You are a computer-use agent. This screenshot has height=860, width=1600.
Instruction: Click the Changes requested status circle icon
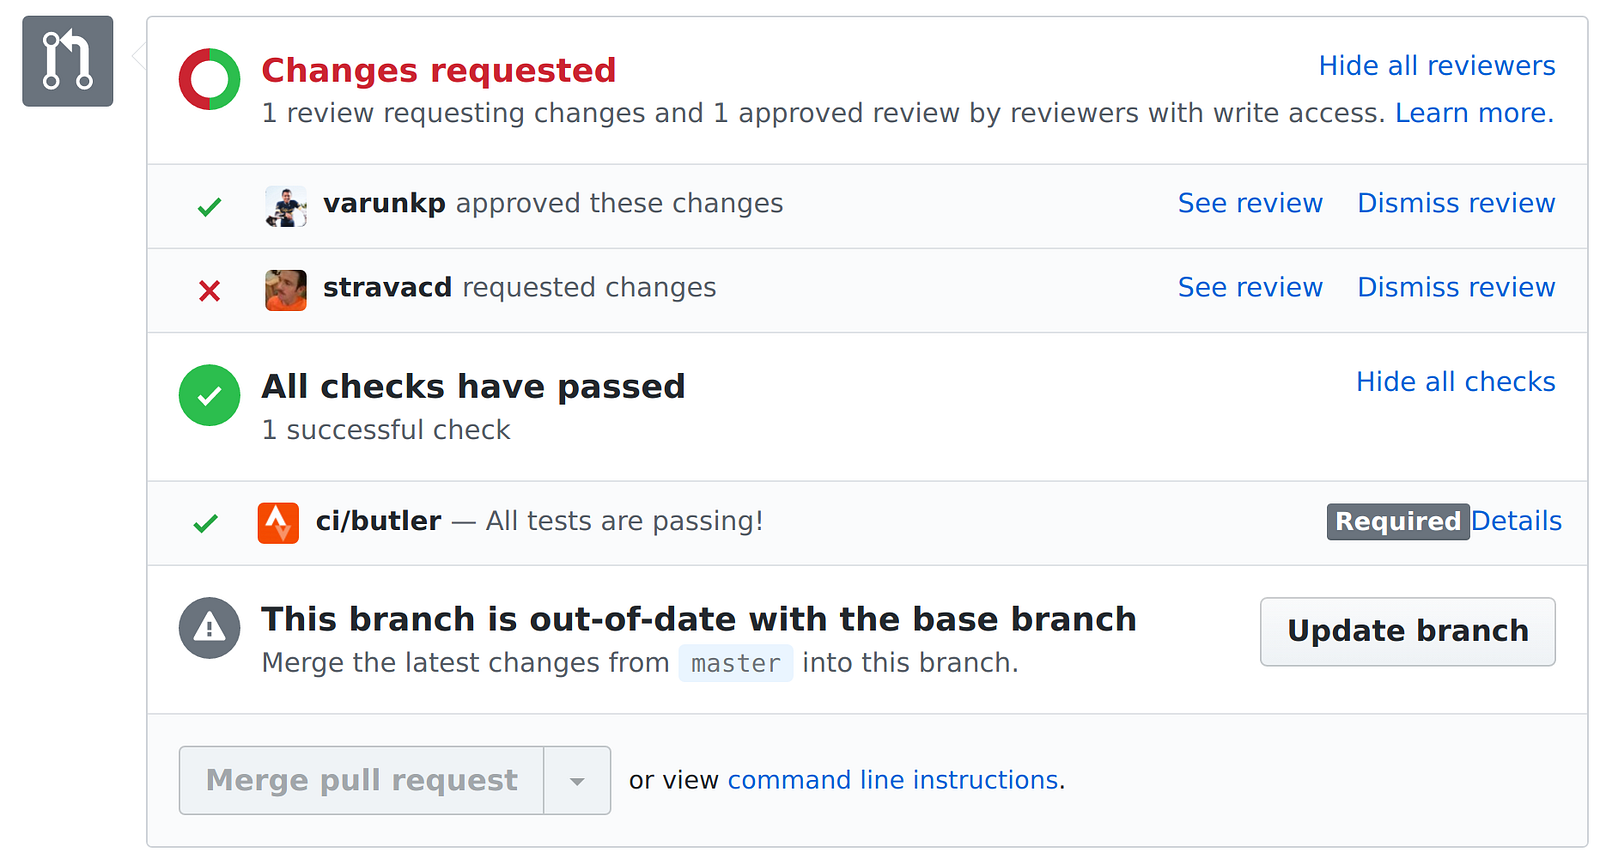(209, 79)
